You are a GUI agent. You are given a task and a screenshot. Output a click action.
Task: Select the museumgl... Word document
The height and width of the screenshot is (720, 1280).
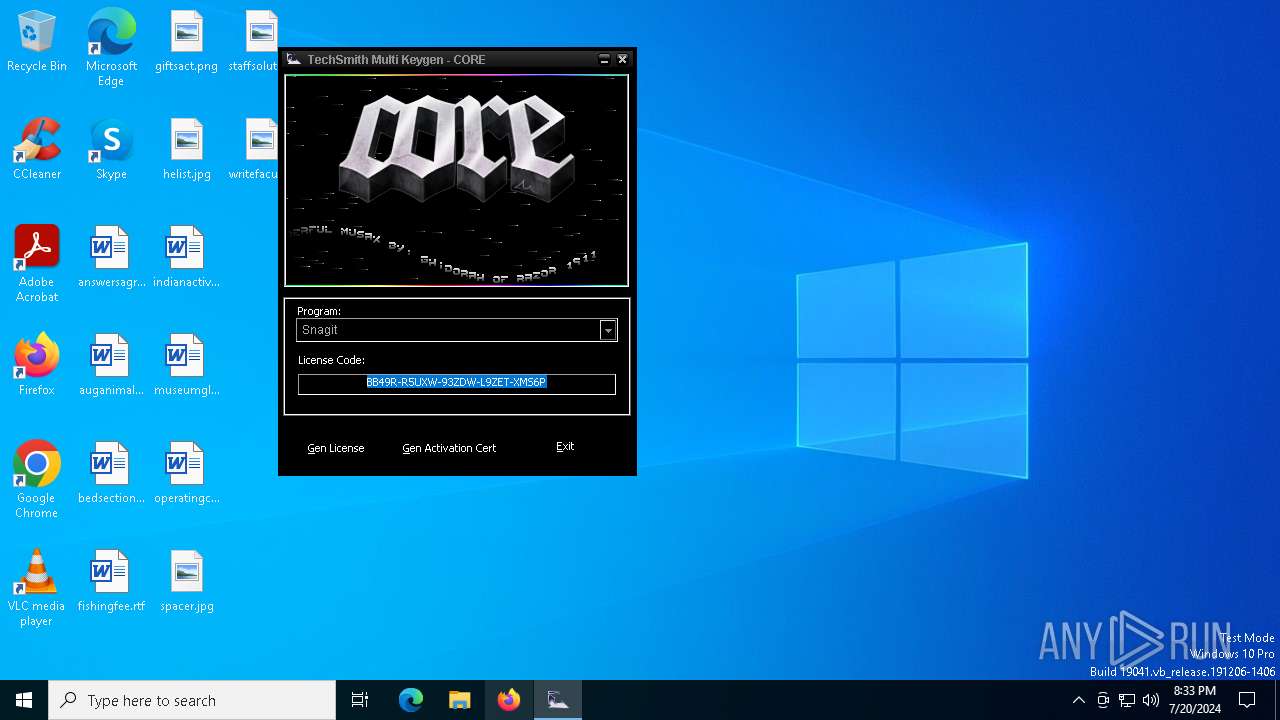click(x=186, y=366)
